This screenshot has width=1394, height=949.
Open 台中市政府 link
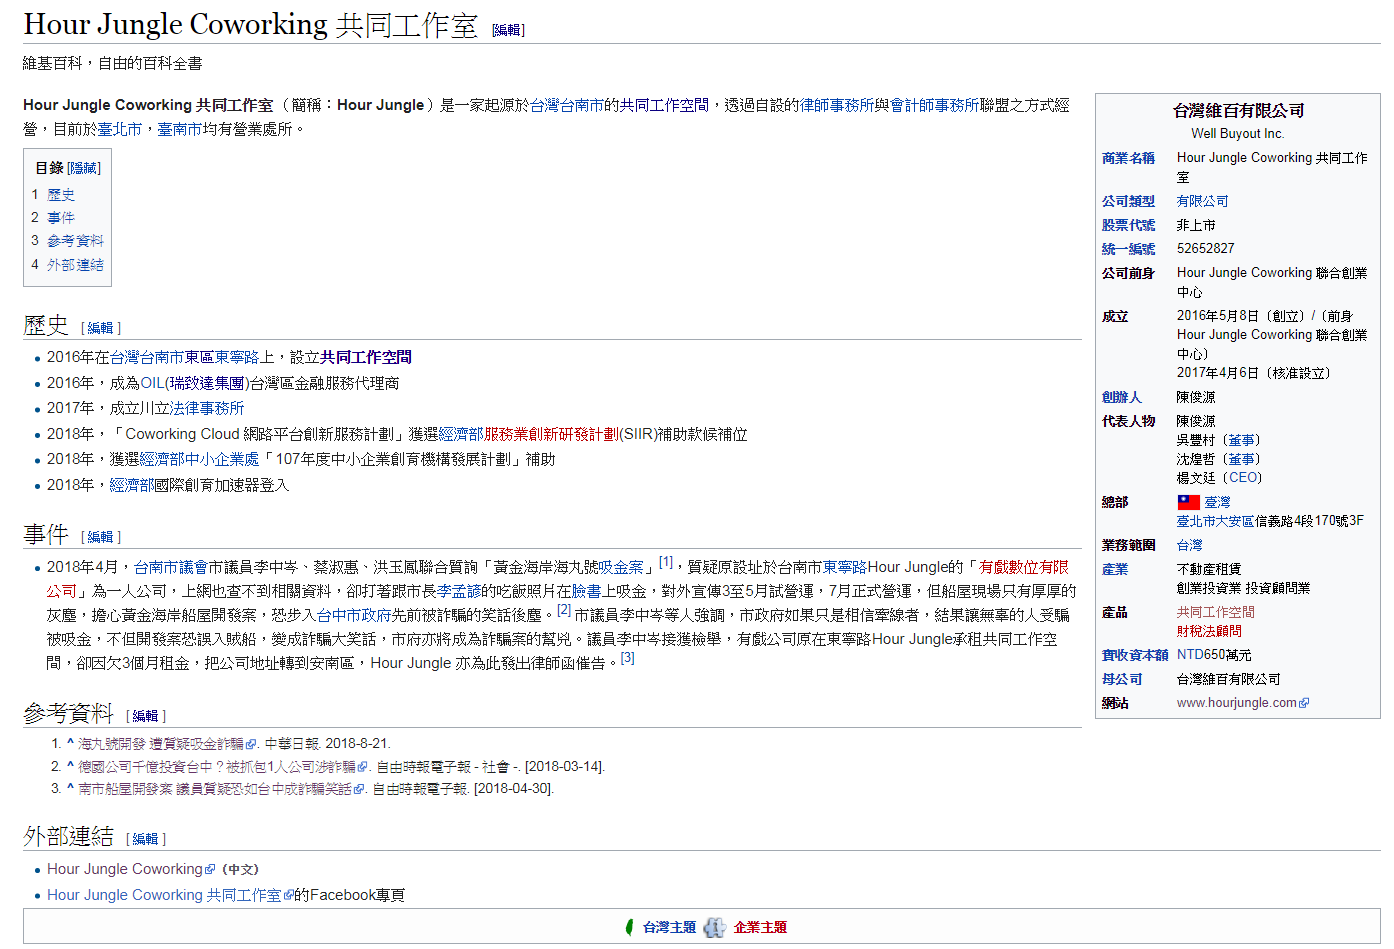354,615
